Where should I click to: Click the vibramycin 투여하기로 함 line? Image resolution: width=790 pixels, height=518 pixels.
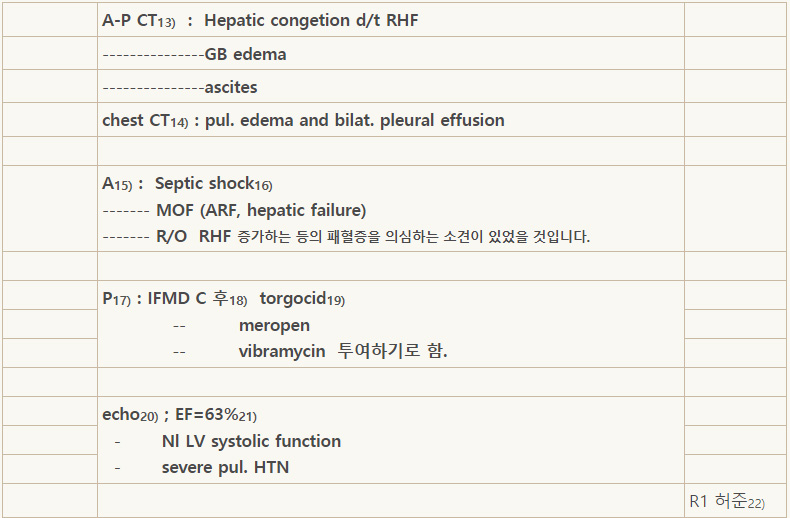tap(343, 351)
